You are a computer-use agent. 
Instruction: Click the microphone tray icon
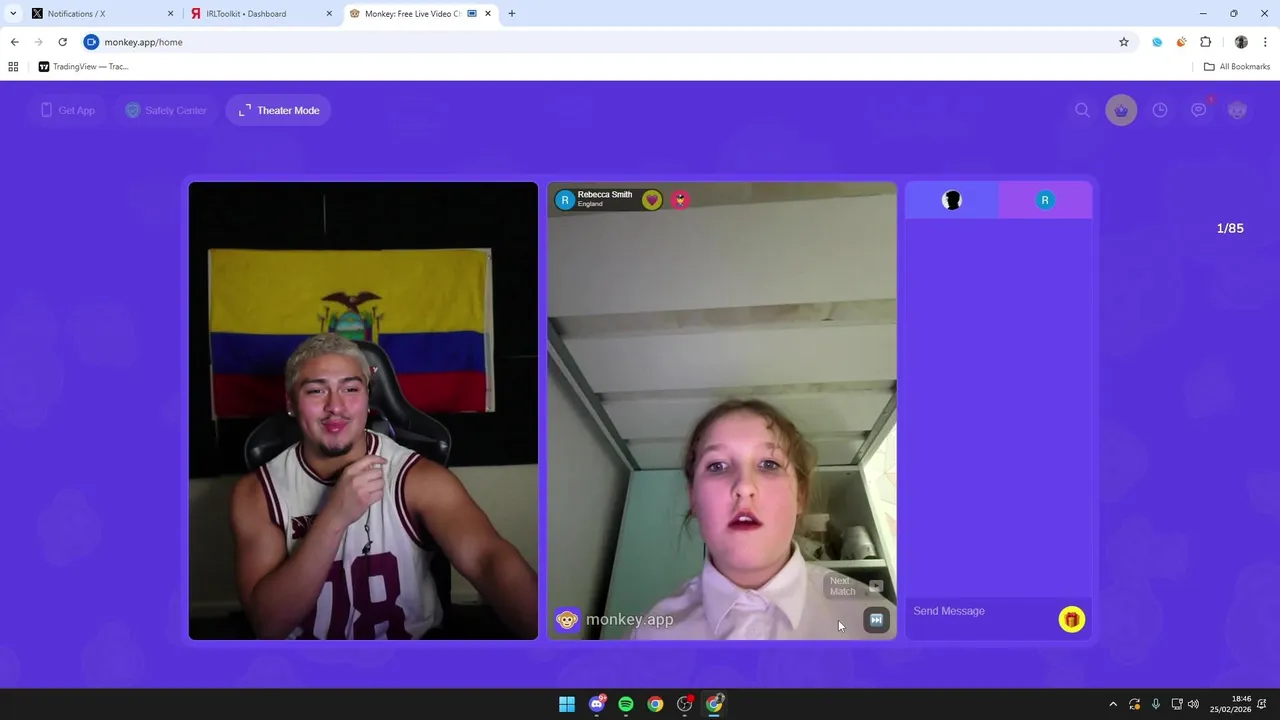tap(1156, 704)
